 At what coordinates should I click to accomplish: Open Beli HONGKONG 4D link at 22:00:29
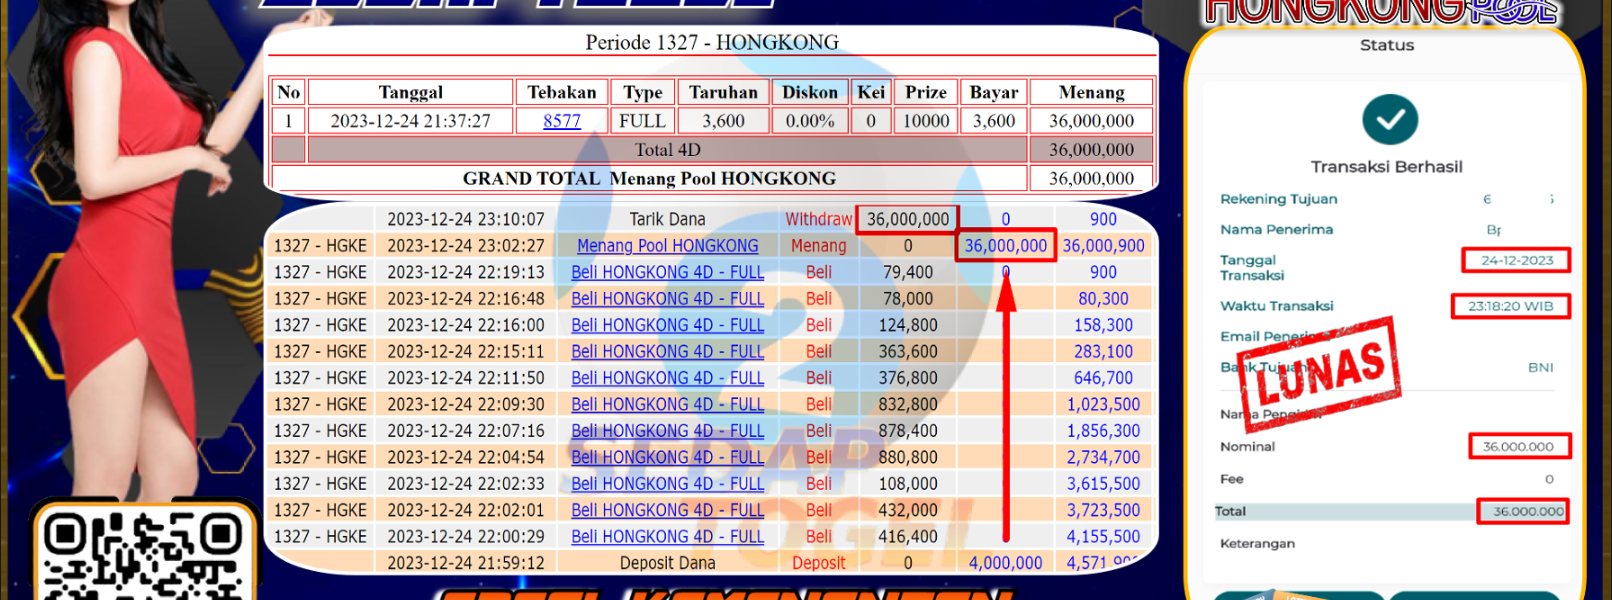pos(667,537)
